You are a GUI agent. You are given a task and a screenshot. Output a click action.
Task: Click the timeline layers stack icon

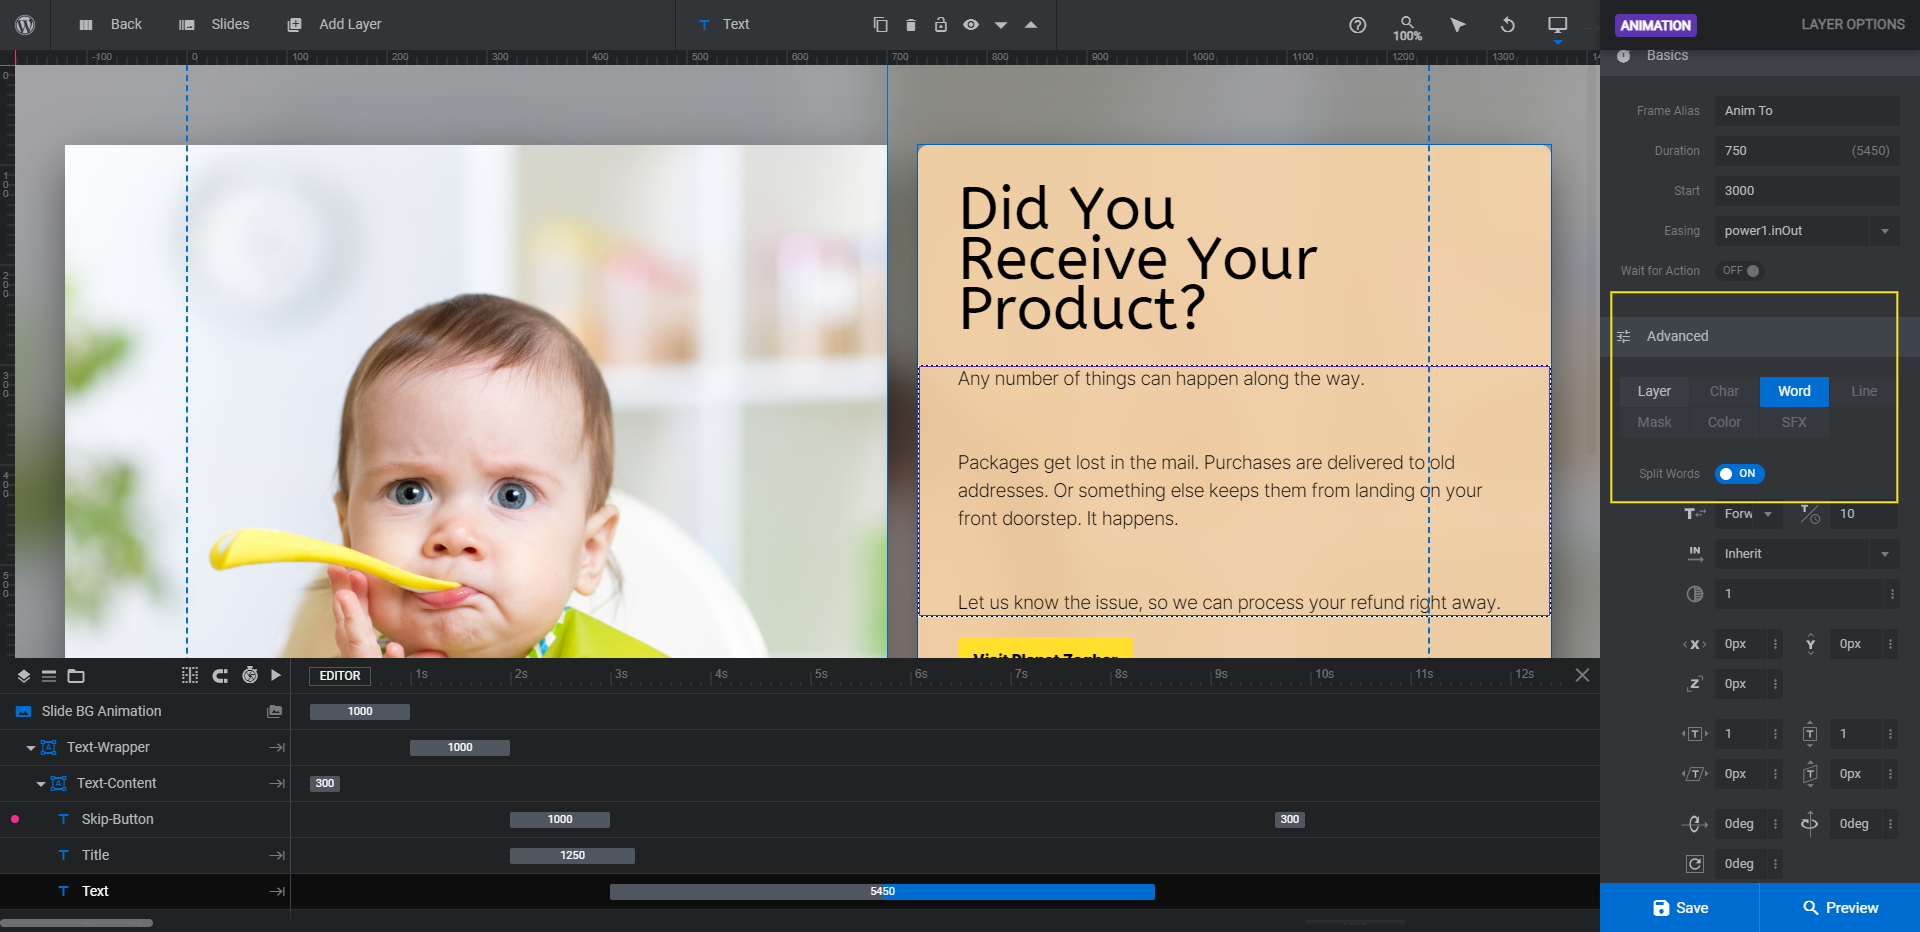(x=24, y=676)
